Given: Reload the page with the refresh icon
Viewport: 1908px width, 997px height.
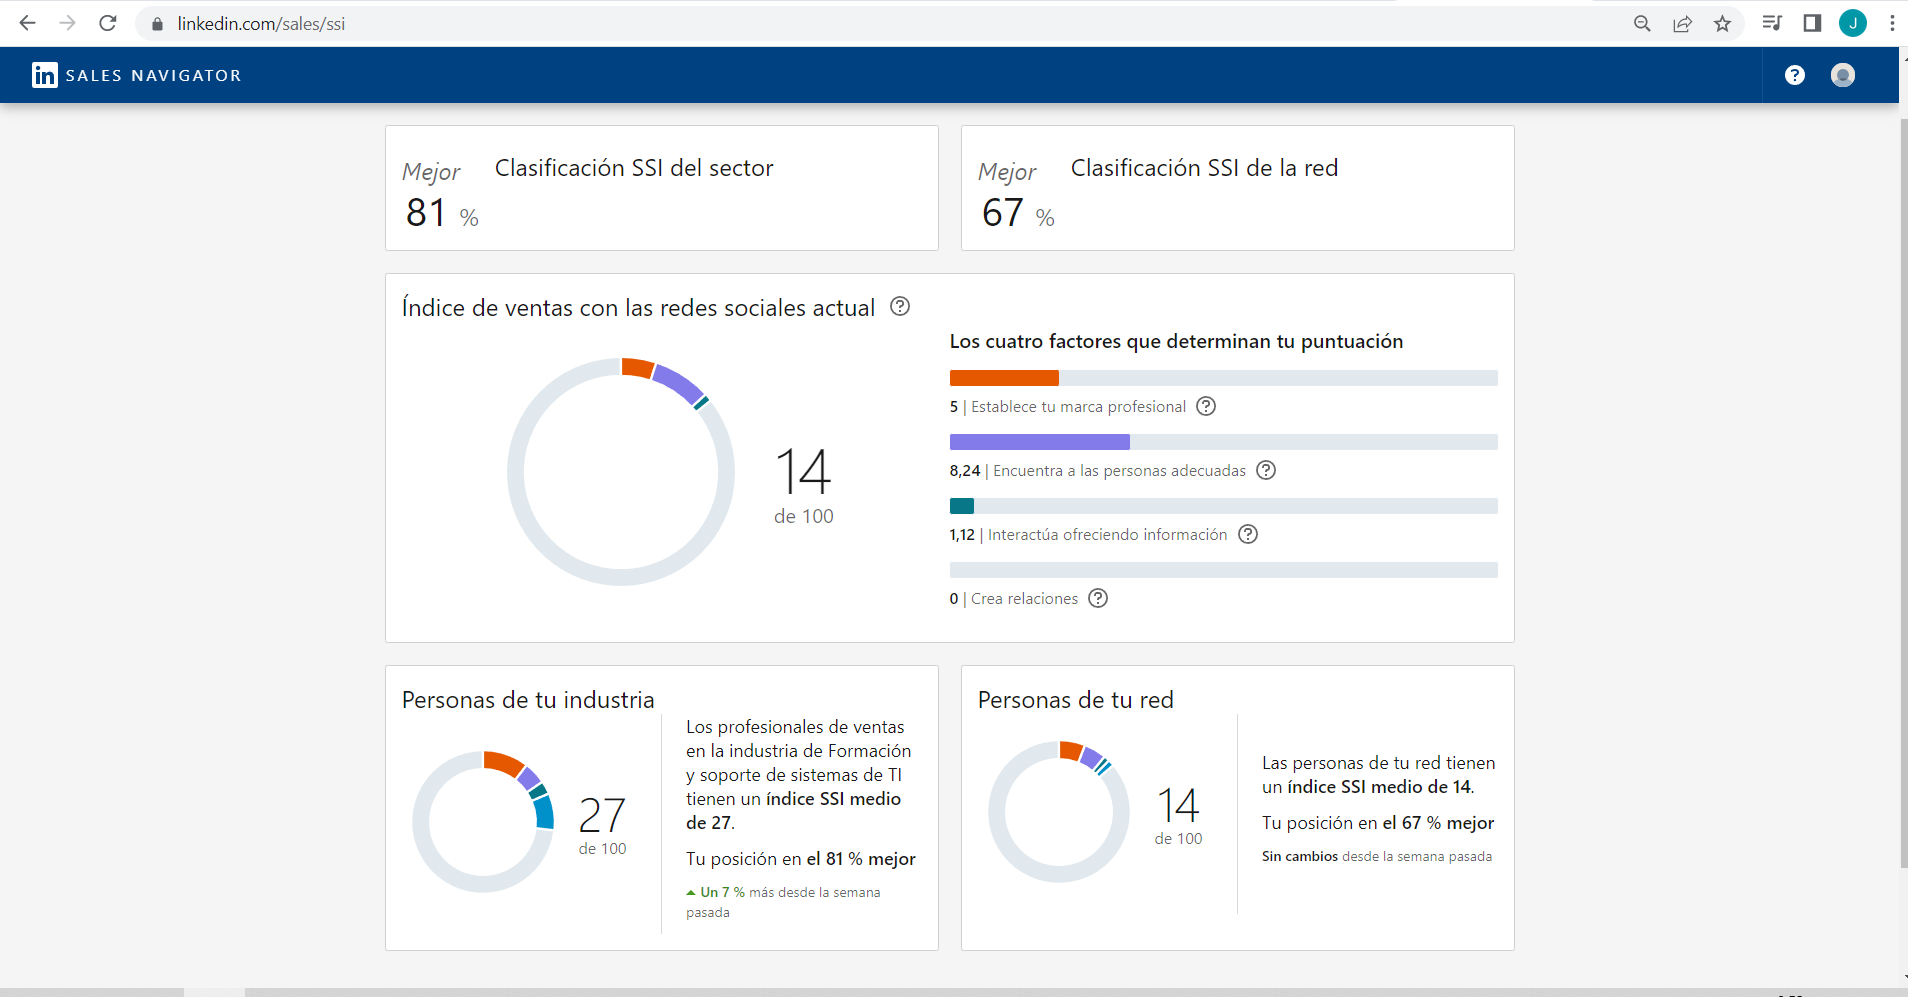Looking at the screenshot, I should point(108,23).
